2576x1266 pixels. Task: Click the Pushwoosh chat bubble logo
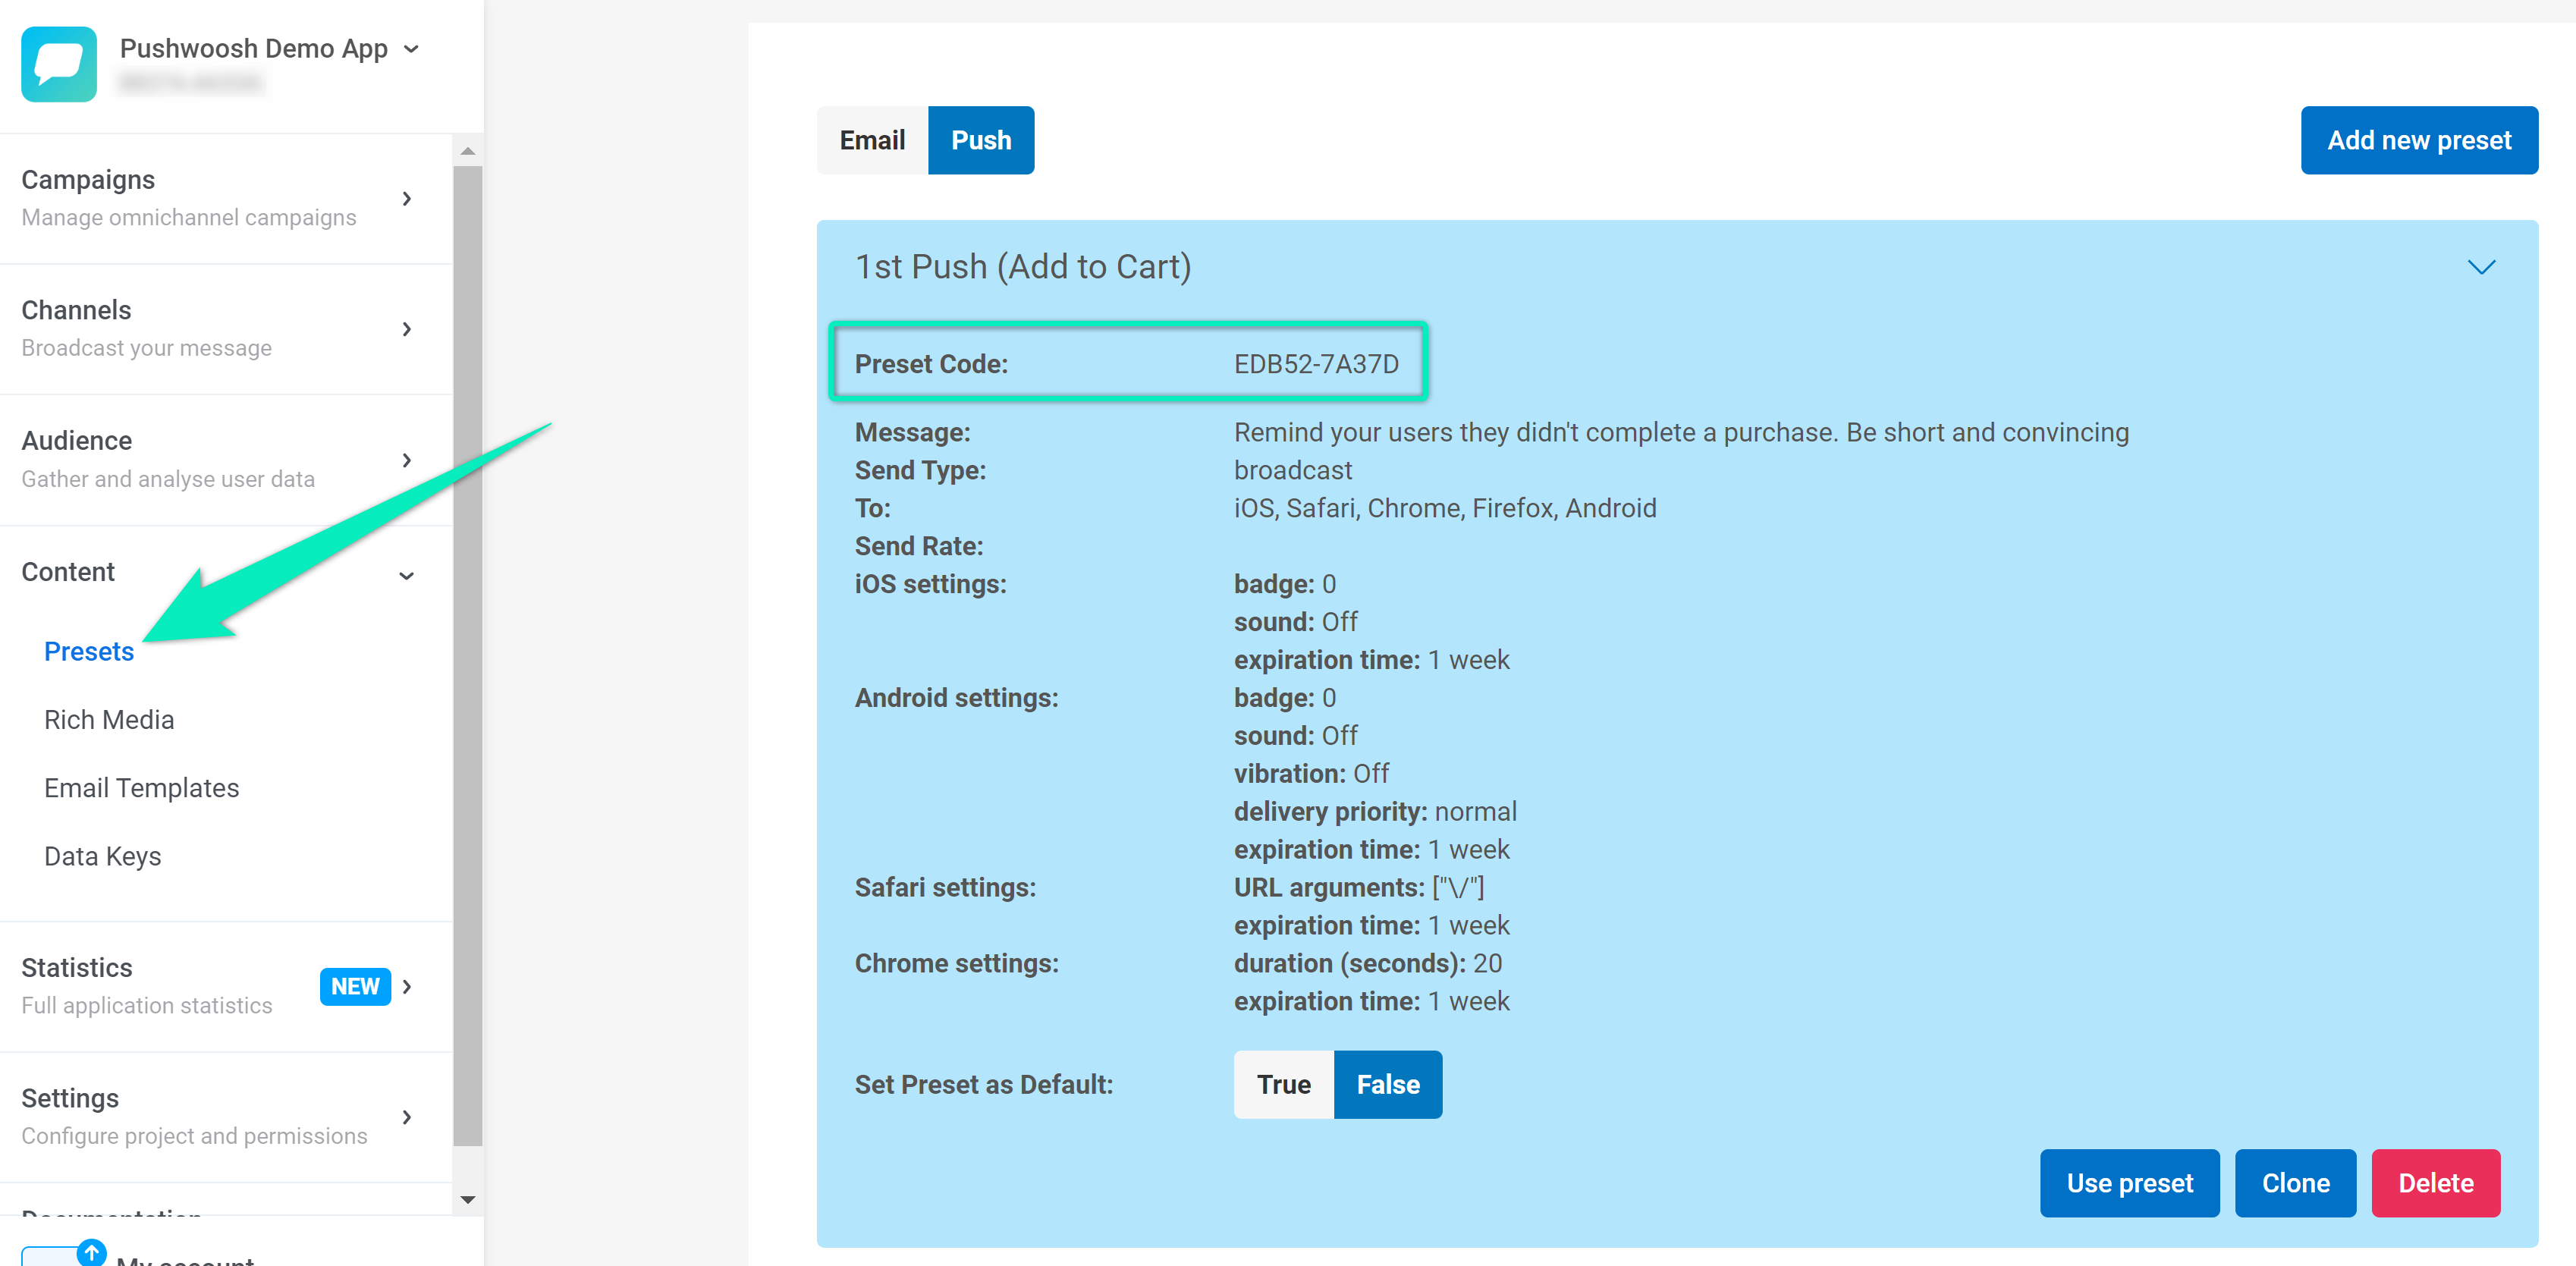tap(59, 64)
